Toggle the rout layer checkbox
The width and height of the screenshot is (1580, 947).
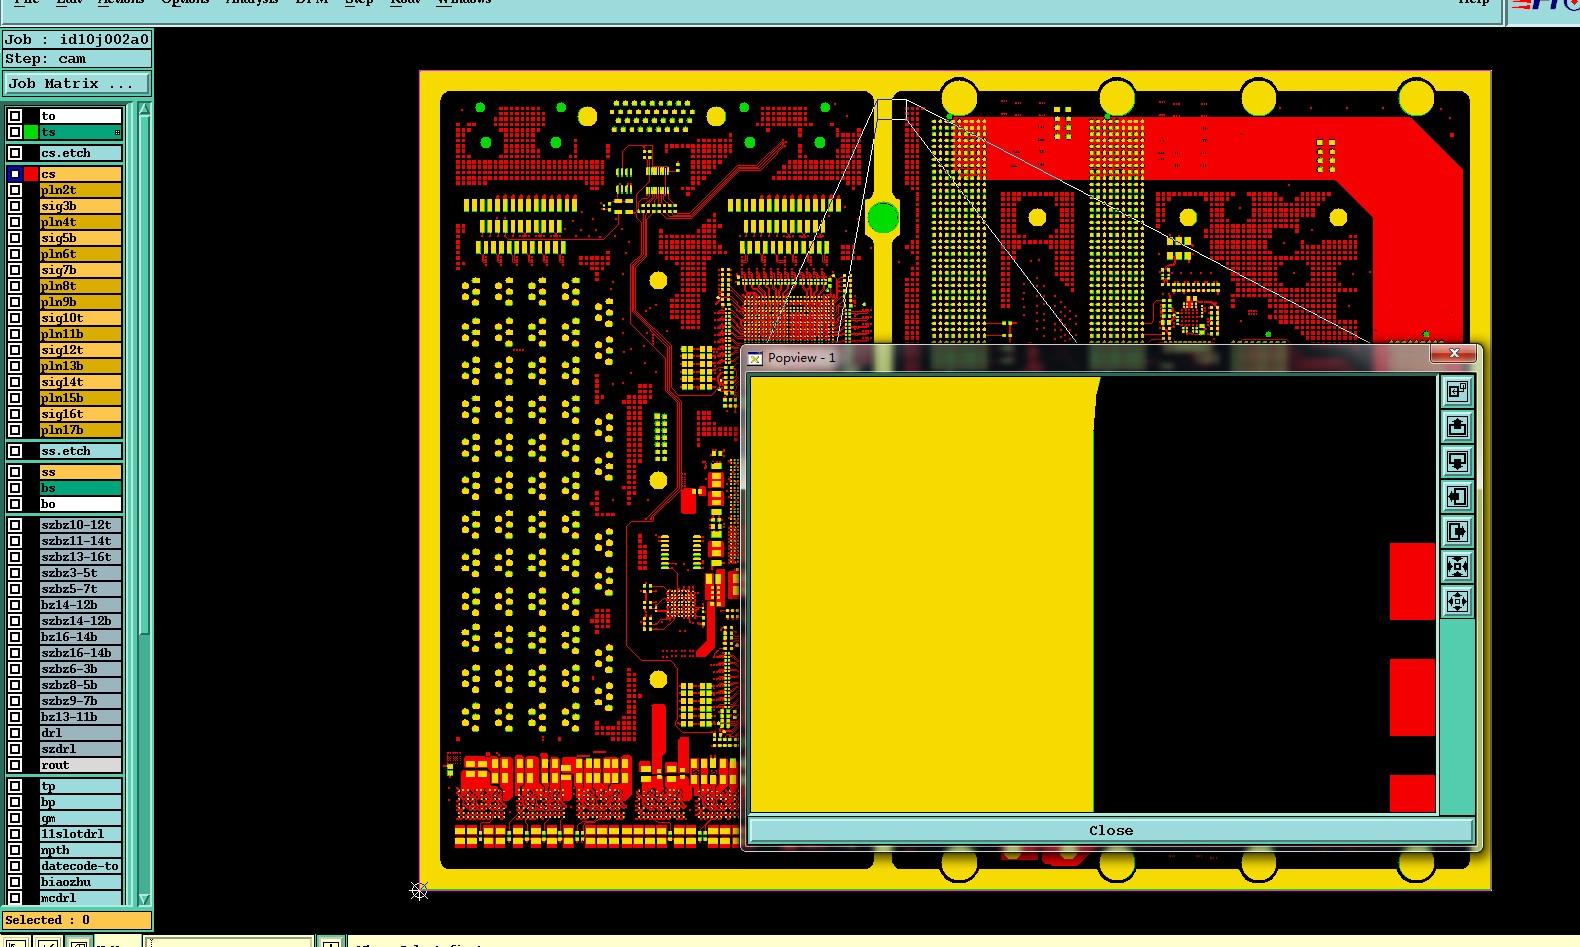point(15,765)
